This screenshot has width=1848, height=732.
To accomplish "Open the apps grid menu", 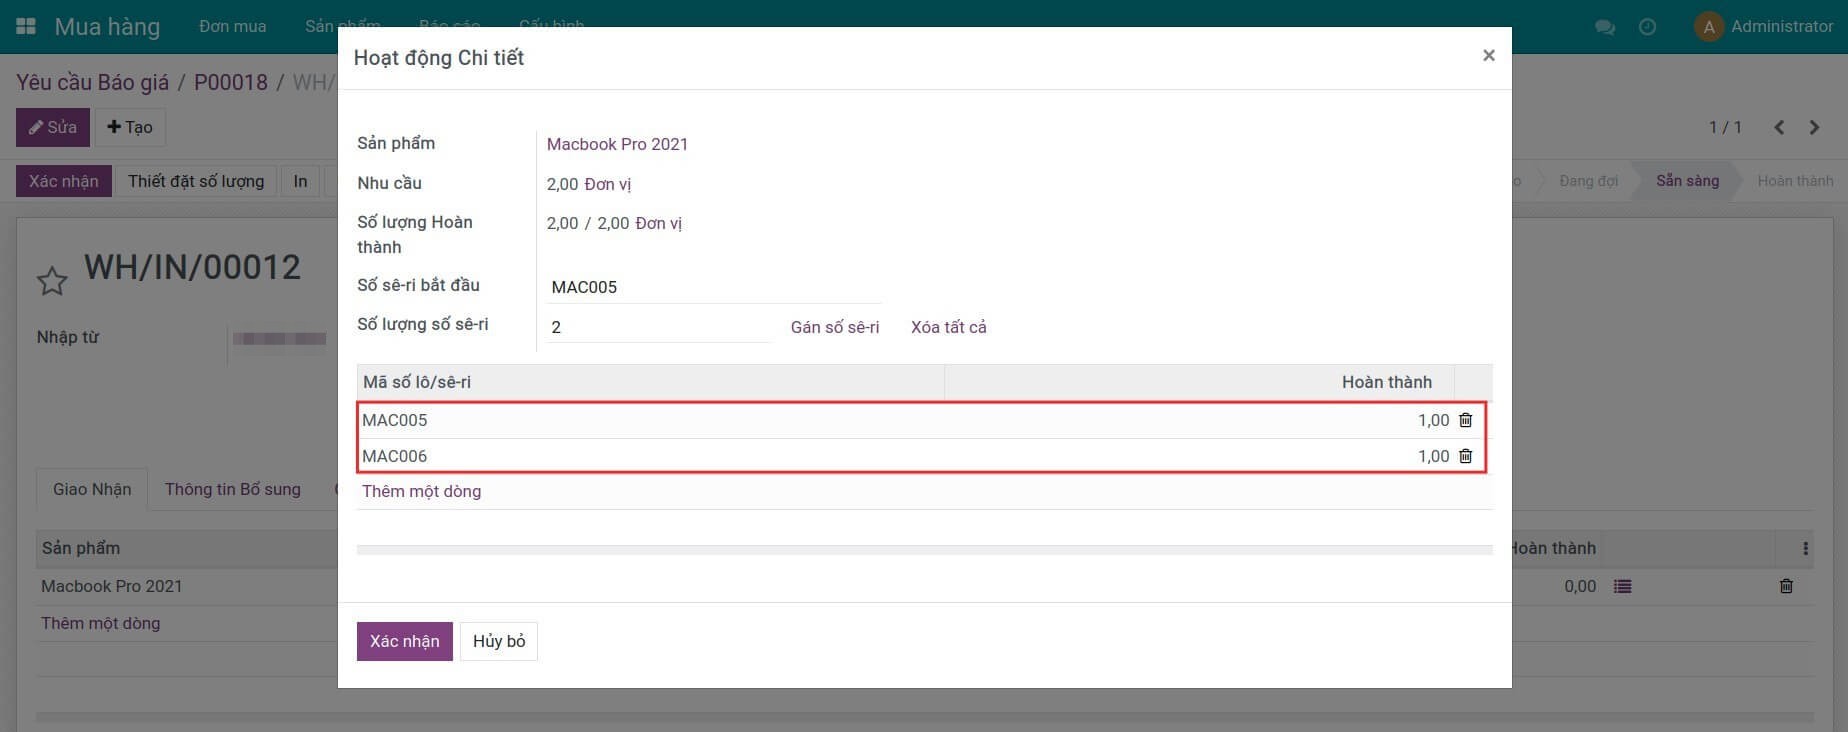I will click(26, 26).
